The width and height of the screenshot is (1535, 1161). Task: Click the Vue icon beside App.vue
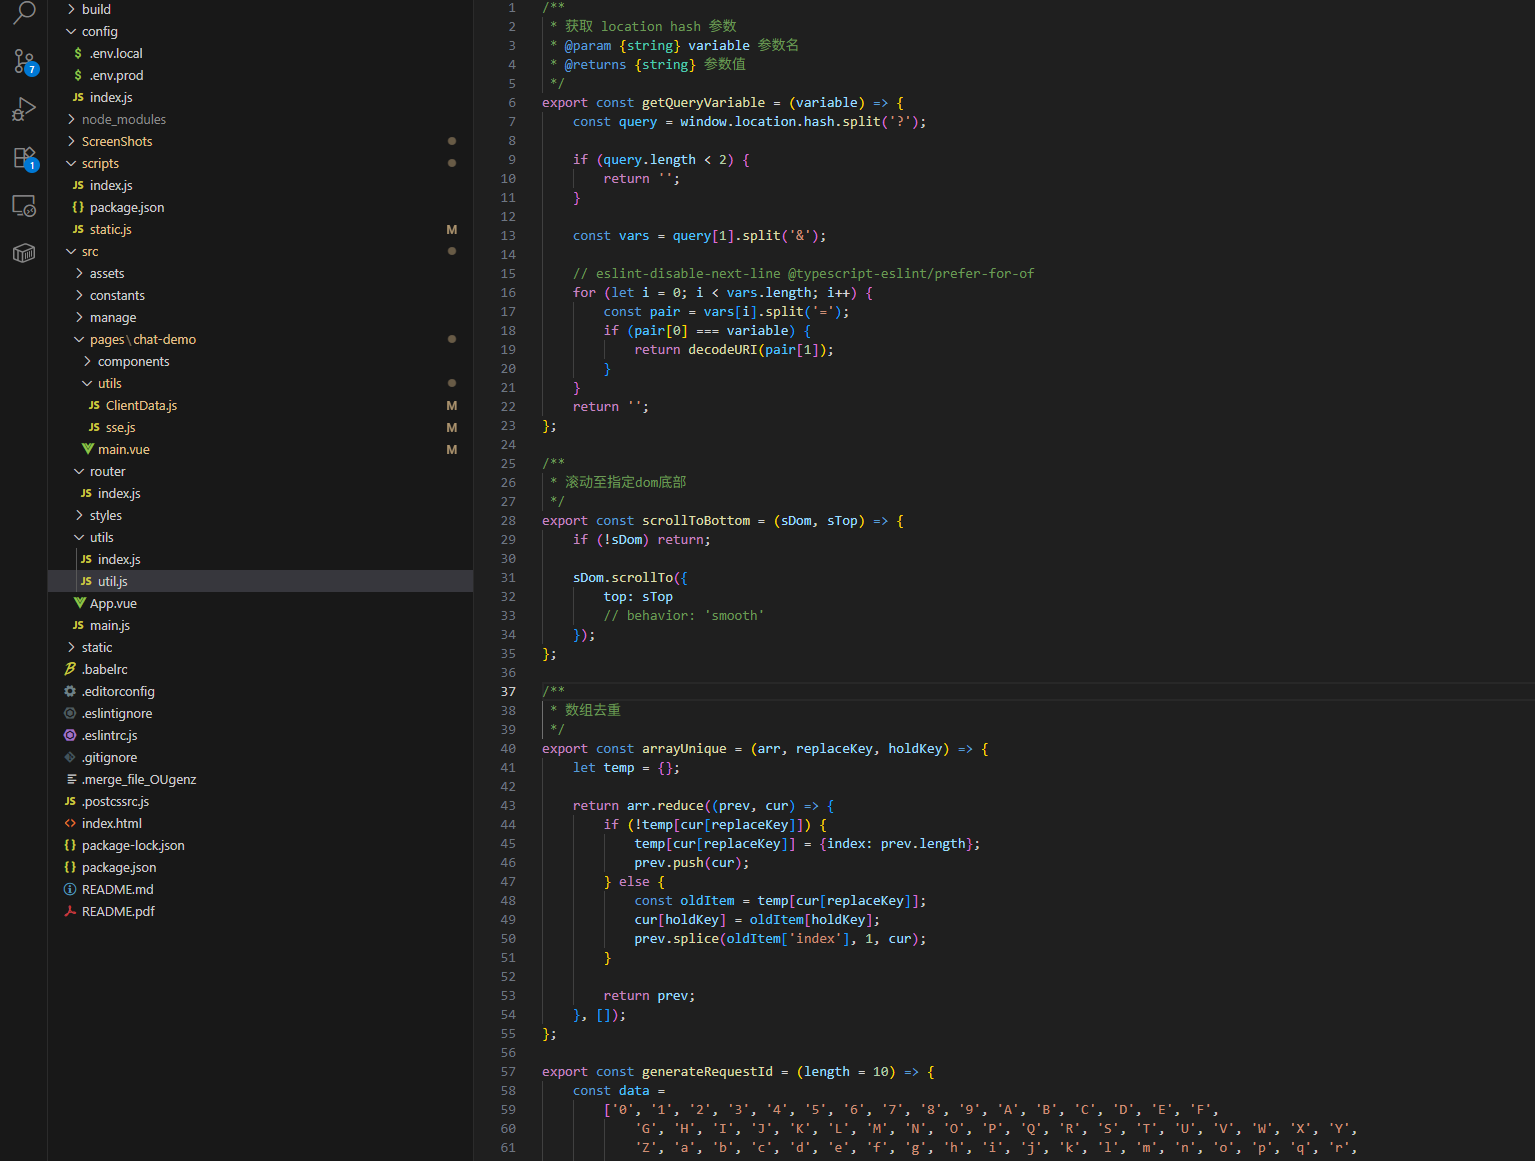pos(80,603)
